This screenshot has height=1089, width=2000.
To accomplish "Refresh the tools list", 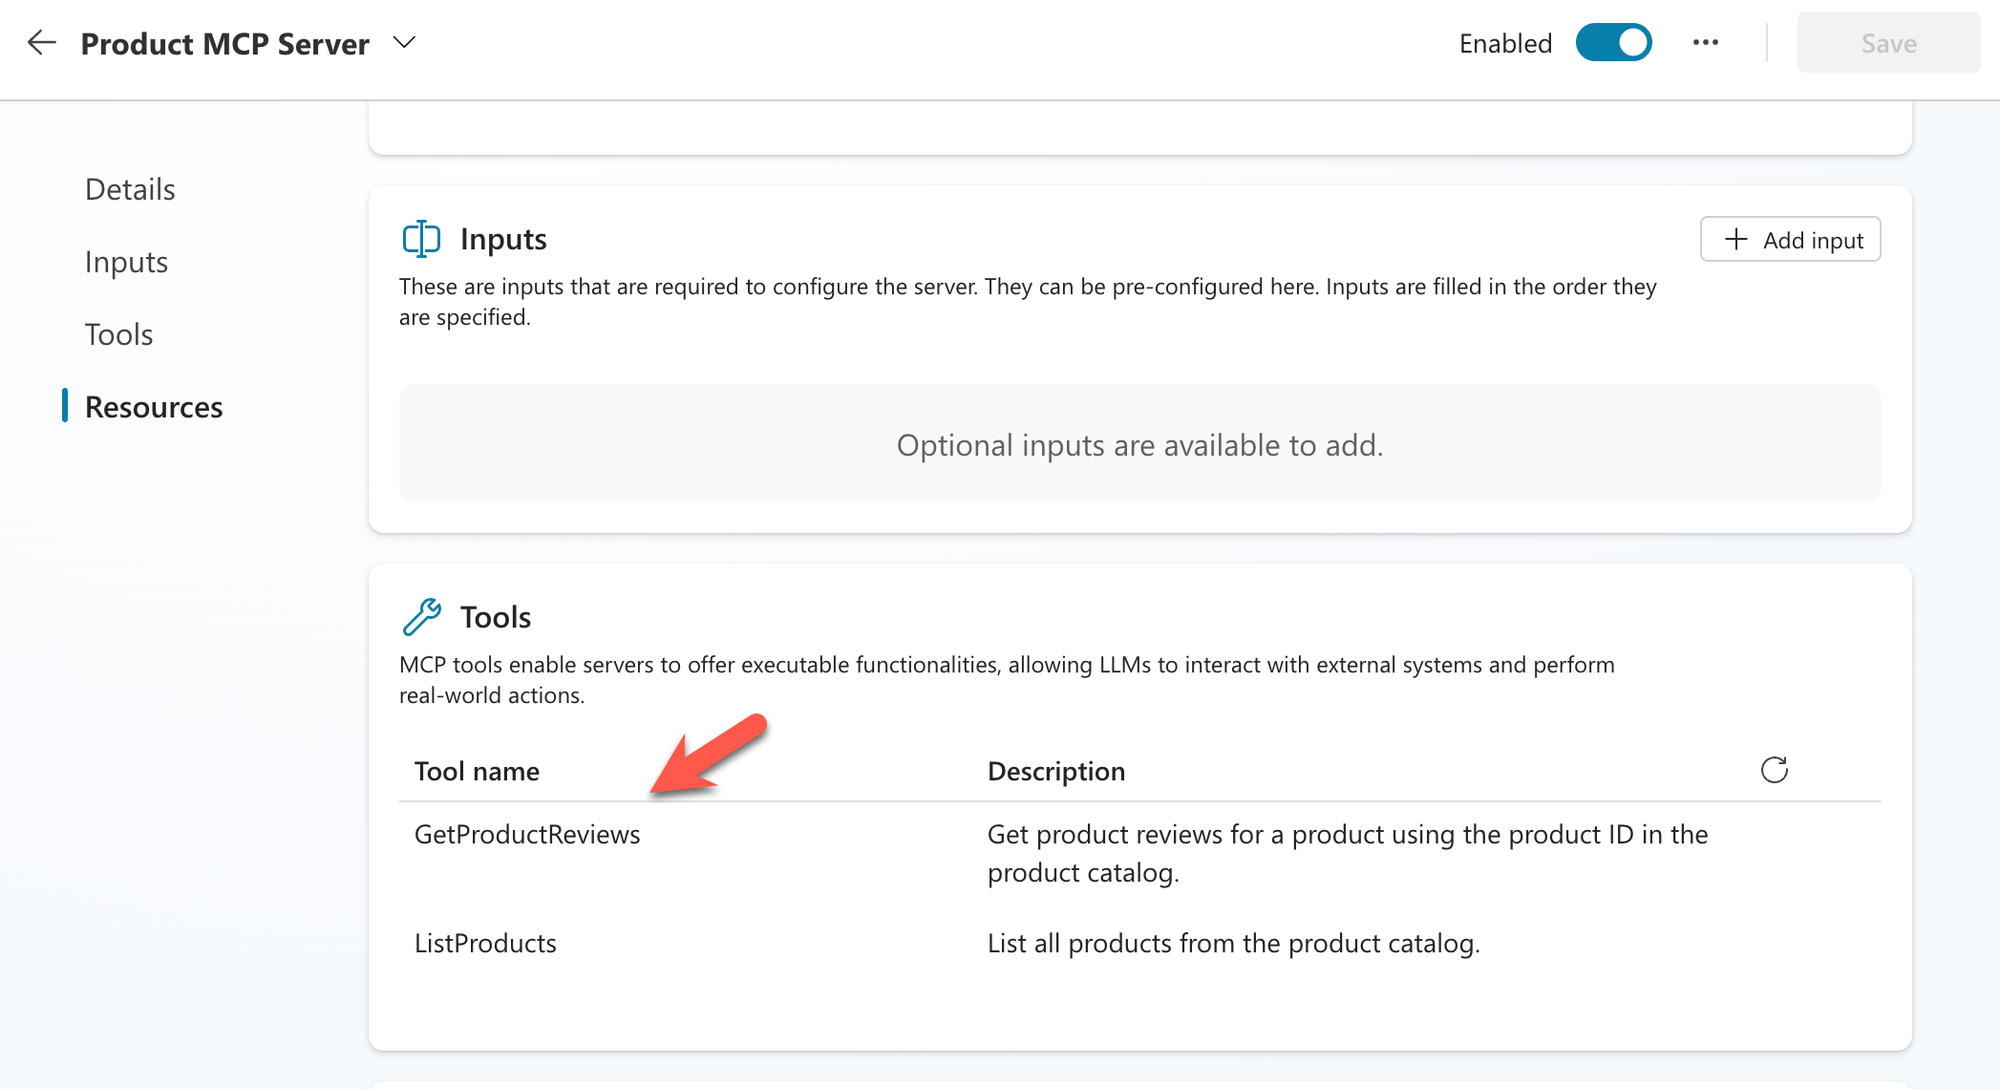I will coord(1773,770).
